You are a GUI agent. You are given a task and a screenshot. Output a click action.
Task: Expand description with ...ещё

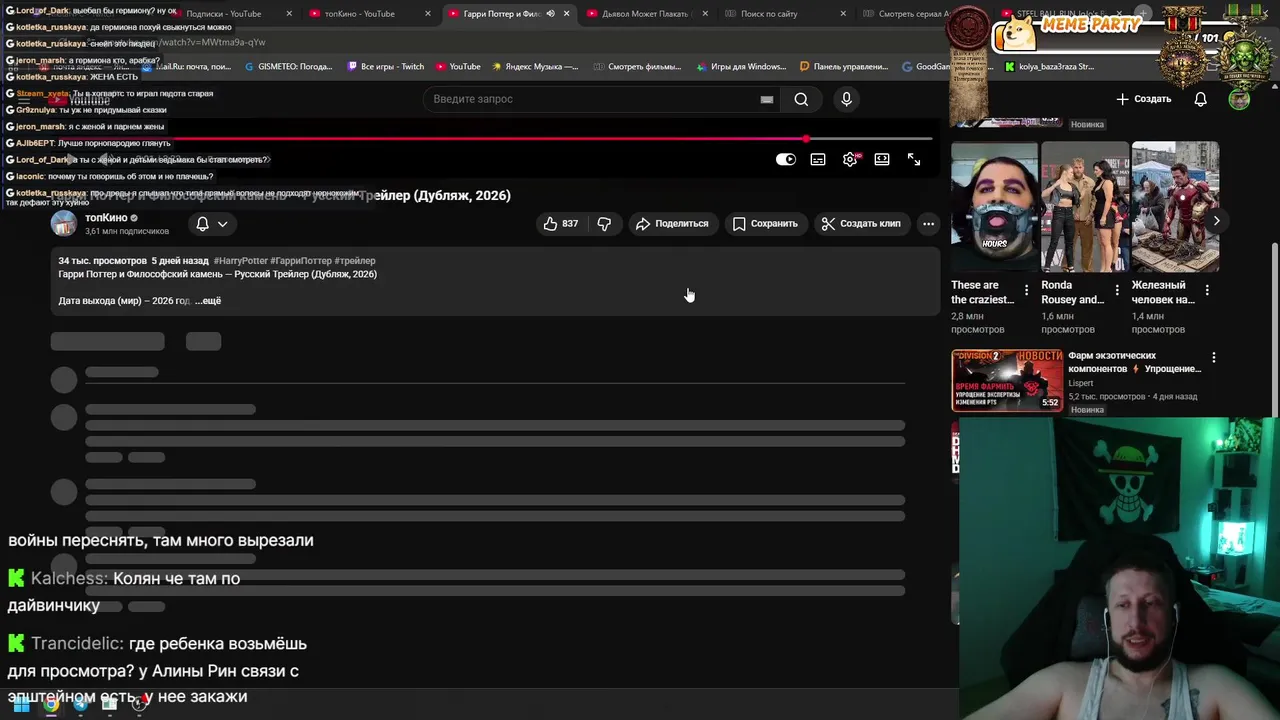pyautogui.click(x=207, y=301)
